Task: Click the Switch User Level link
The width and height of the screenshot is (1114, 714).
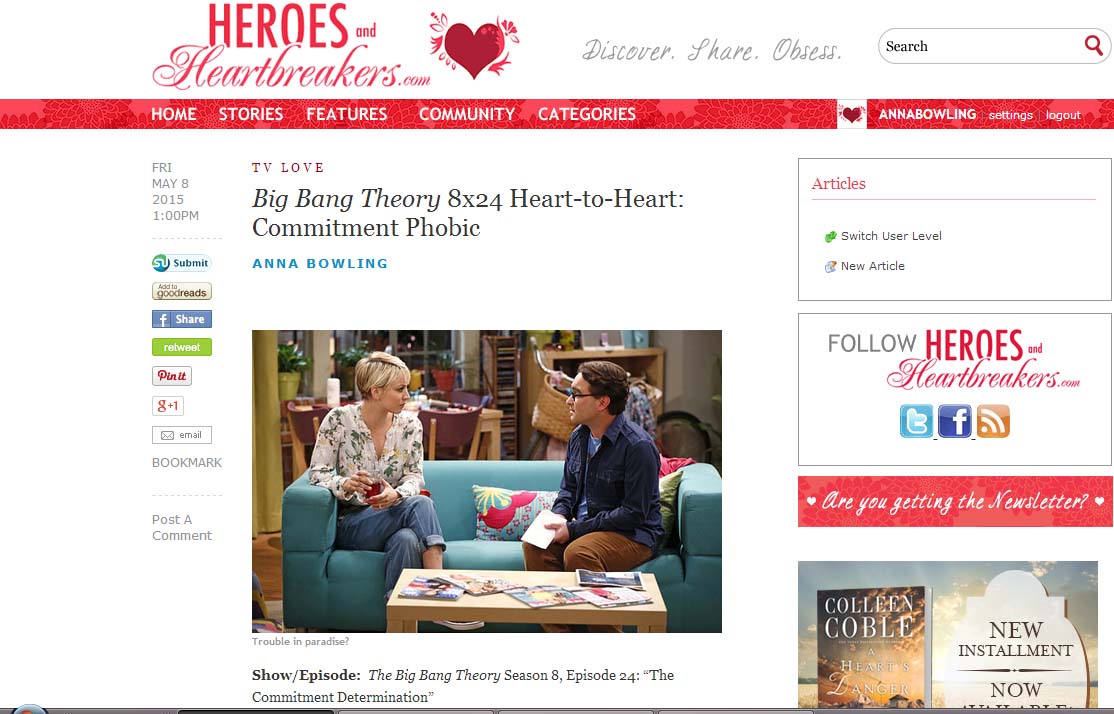Action: (891, 236)
